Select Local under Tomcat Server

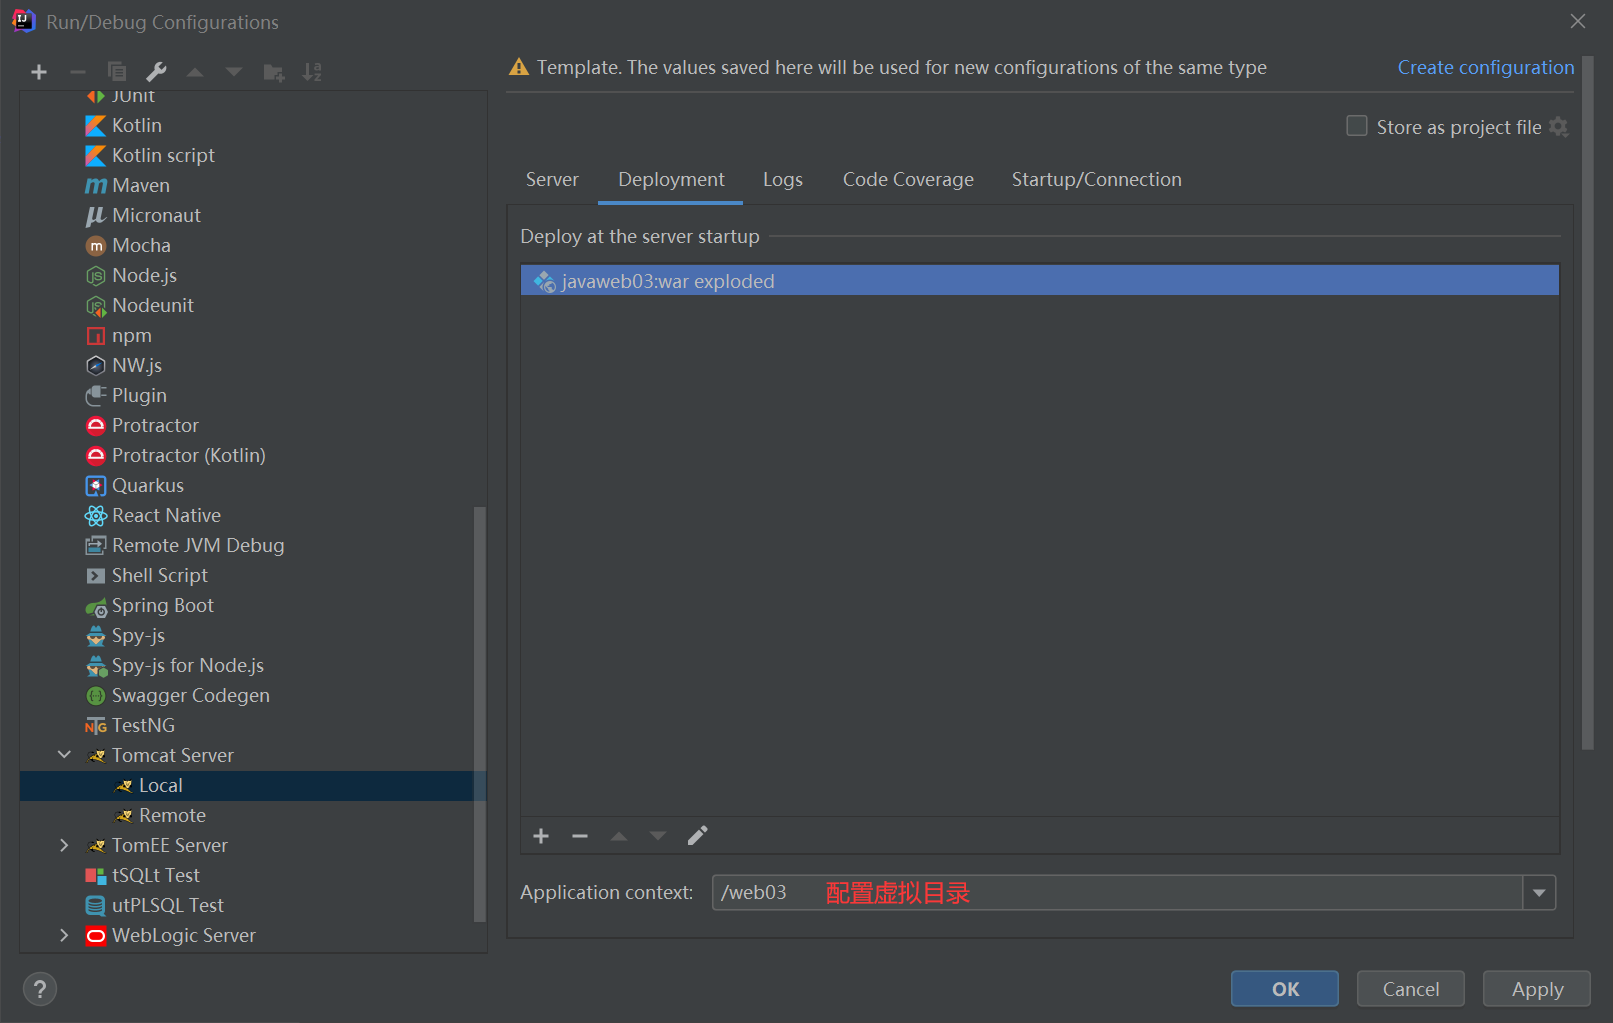pos(253,785)
